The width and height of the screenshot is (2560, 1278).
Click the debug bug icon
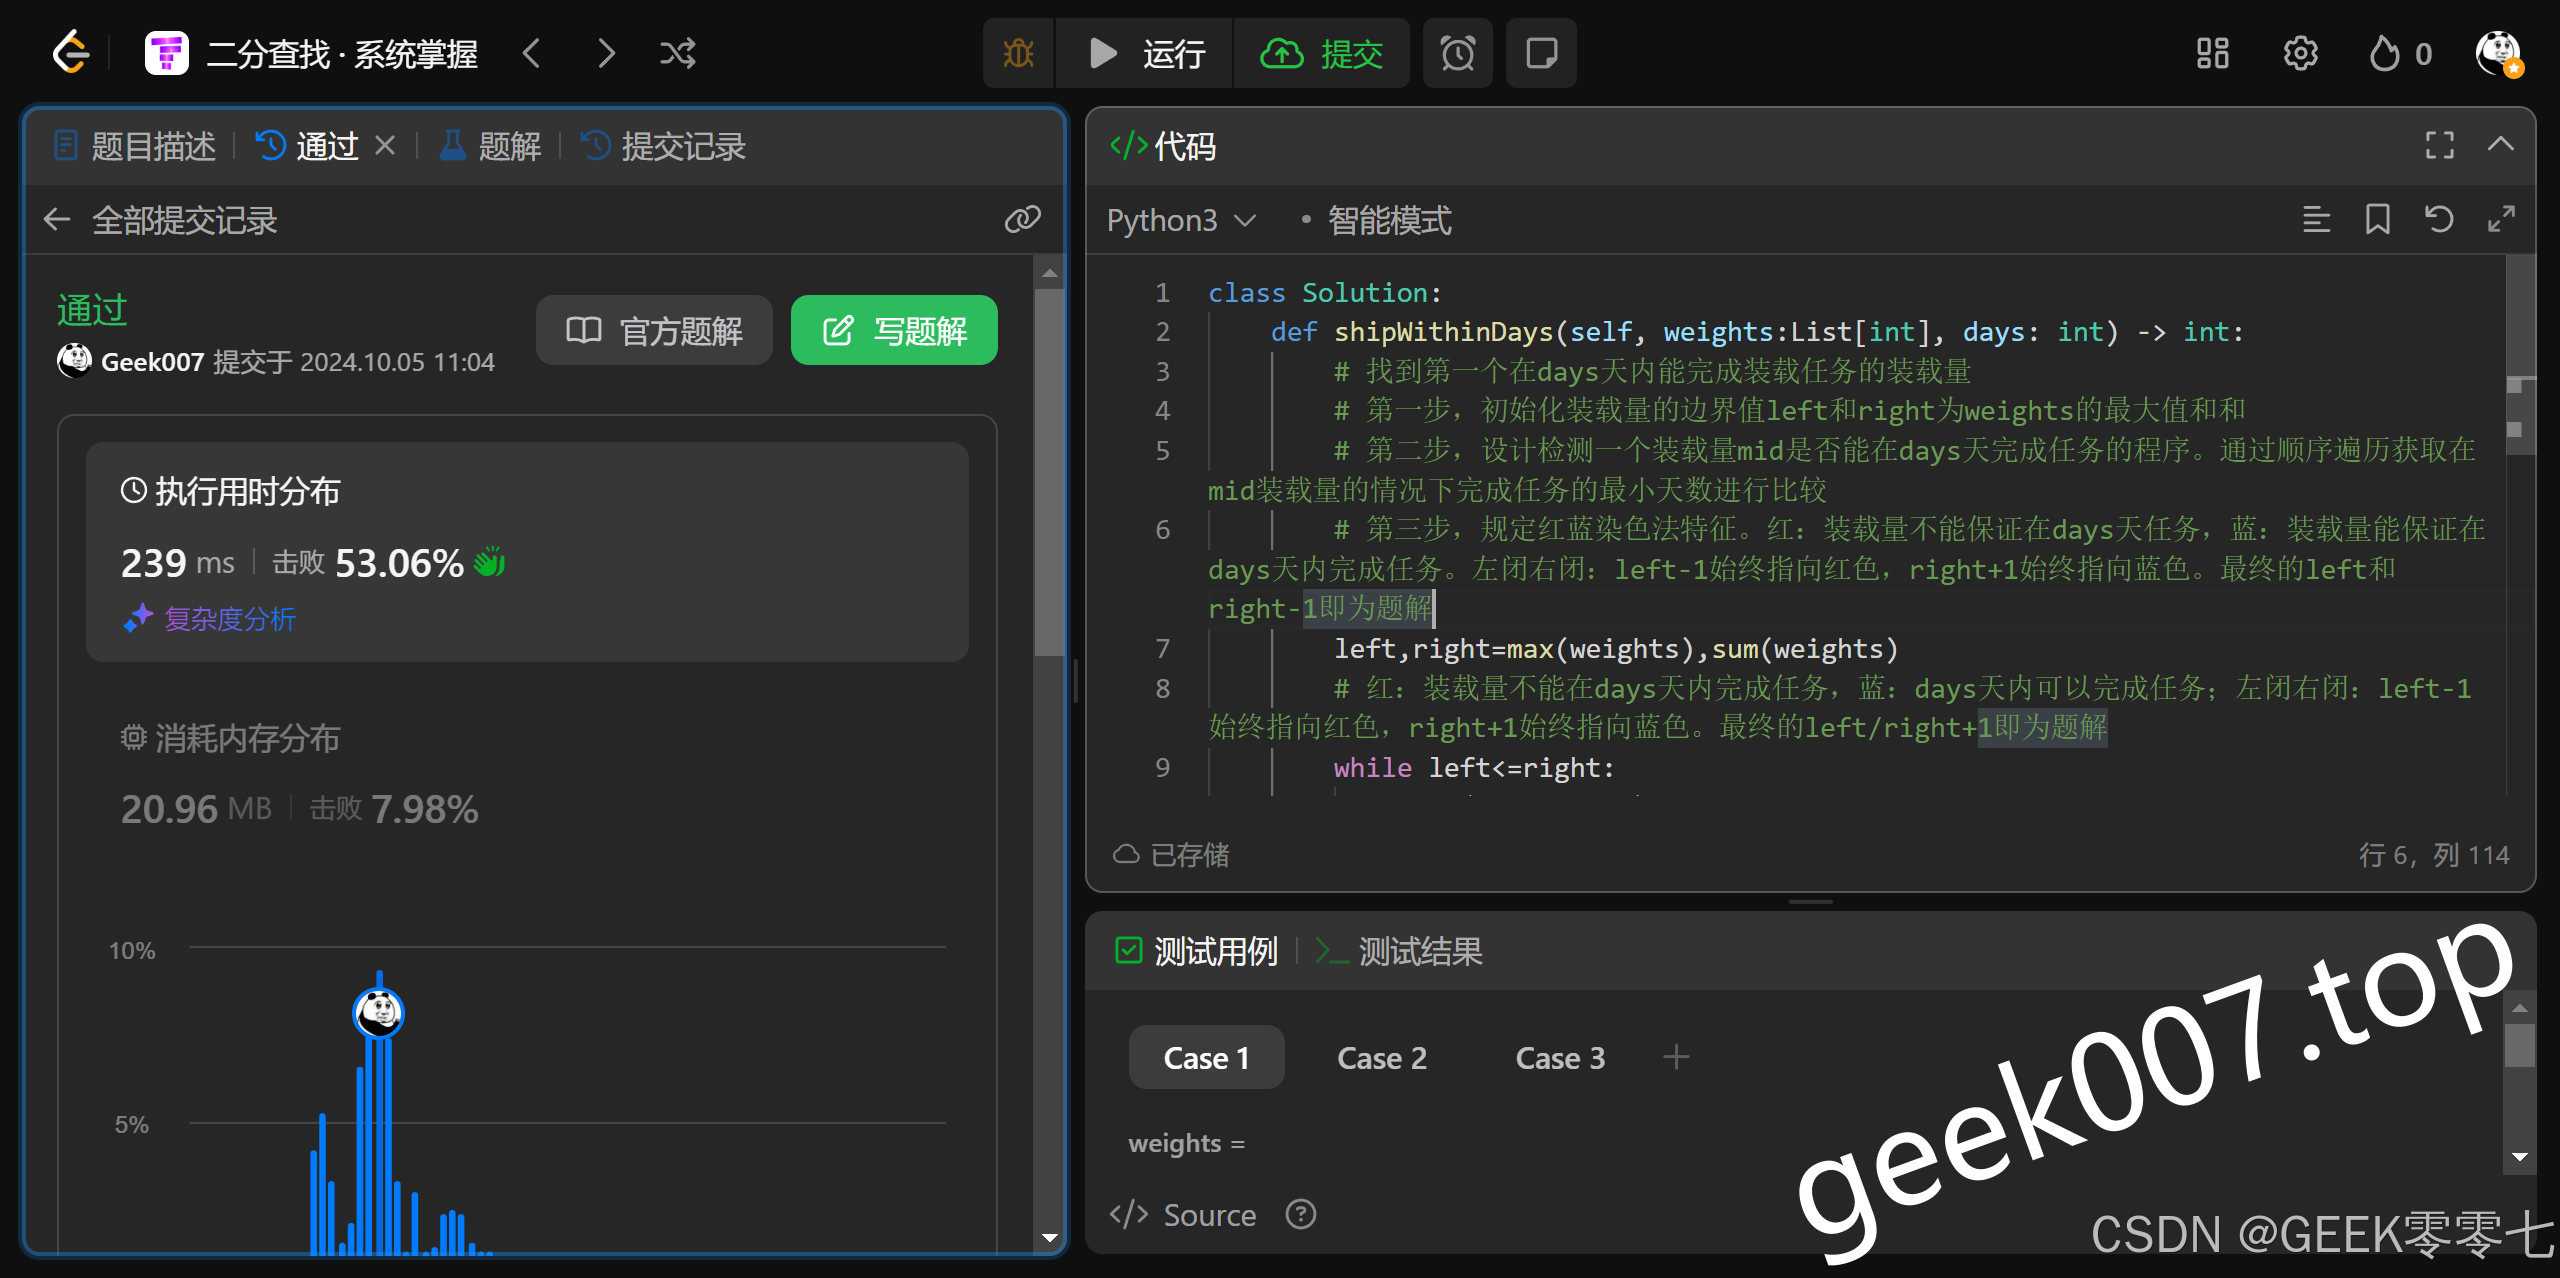tap(1018, 53)
